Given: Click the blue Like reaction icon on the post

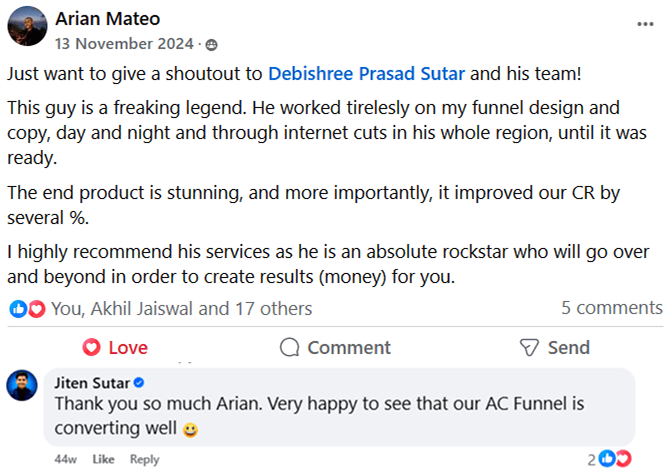Looking at the screenshot, I should click(18, 309).
